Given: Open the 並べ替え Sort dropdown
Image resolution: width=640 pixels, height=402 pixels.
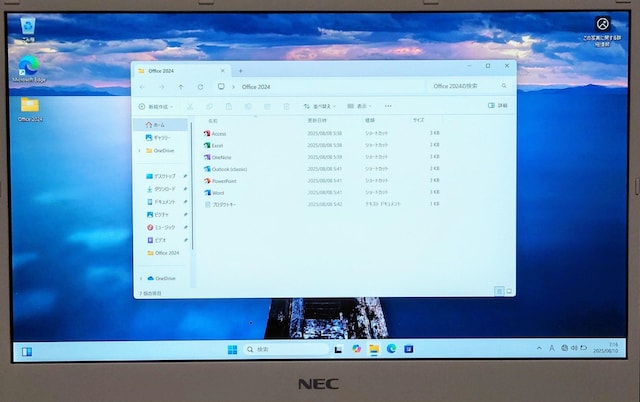Looking at the screenshot, I should [320, 106].
